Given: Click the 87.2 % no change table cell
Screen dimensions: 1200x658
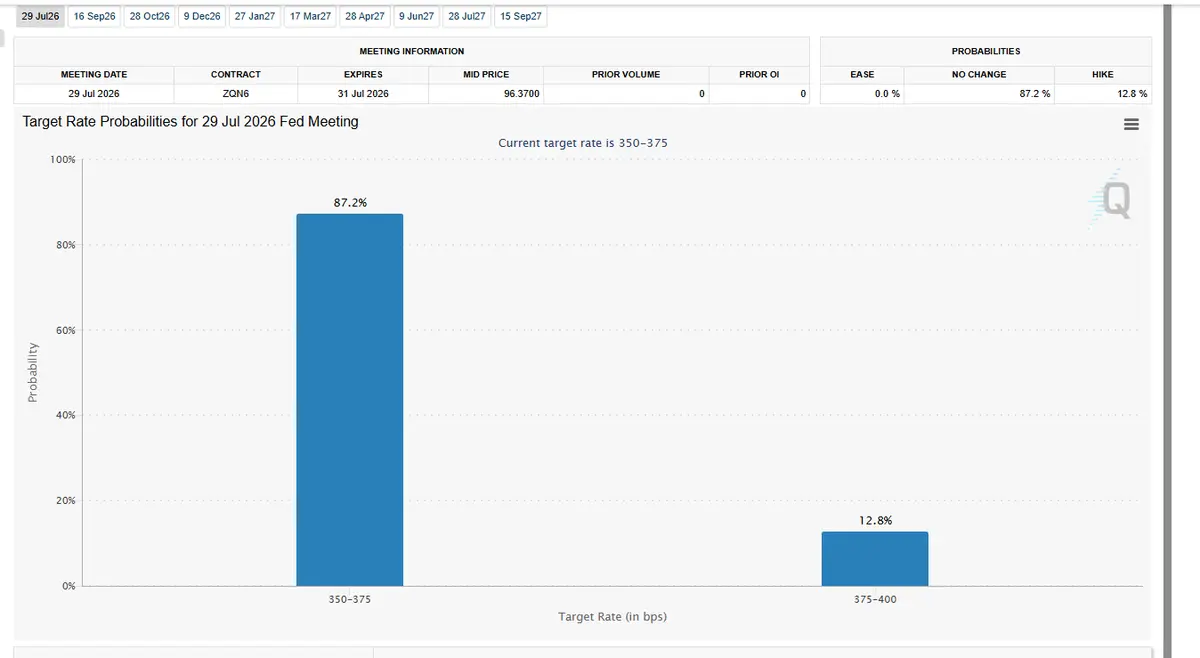Looking at the screenshot, I should click(979, 94).
